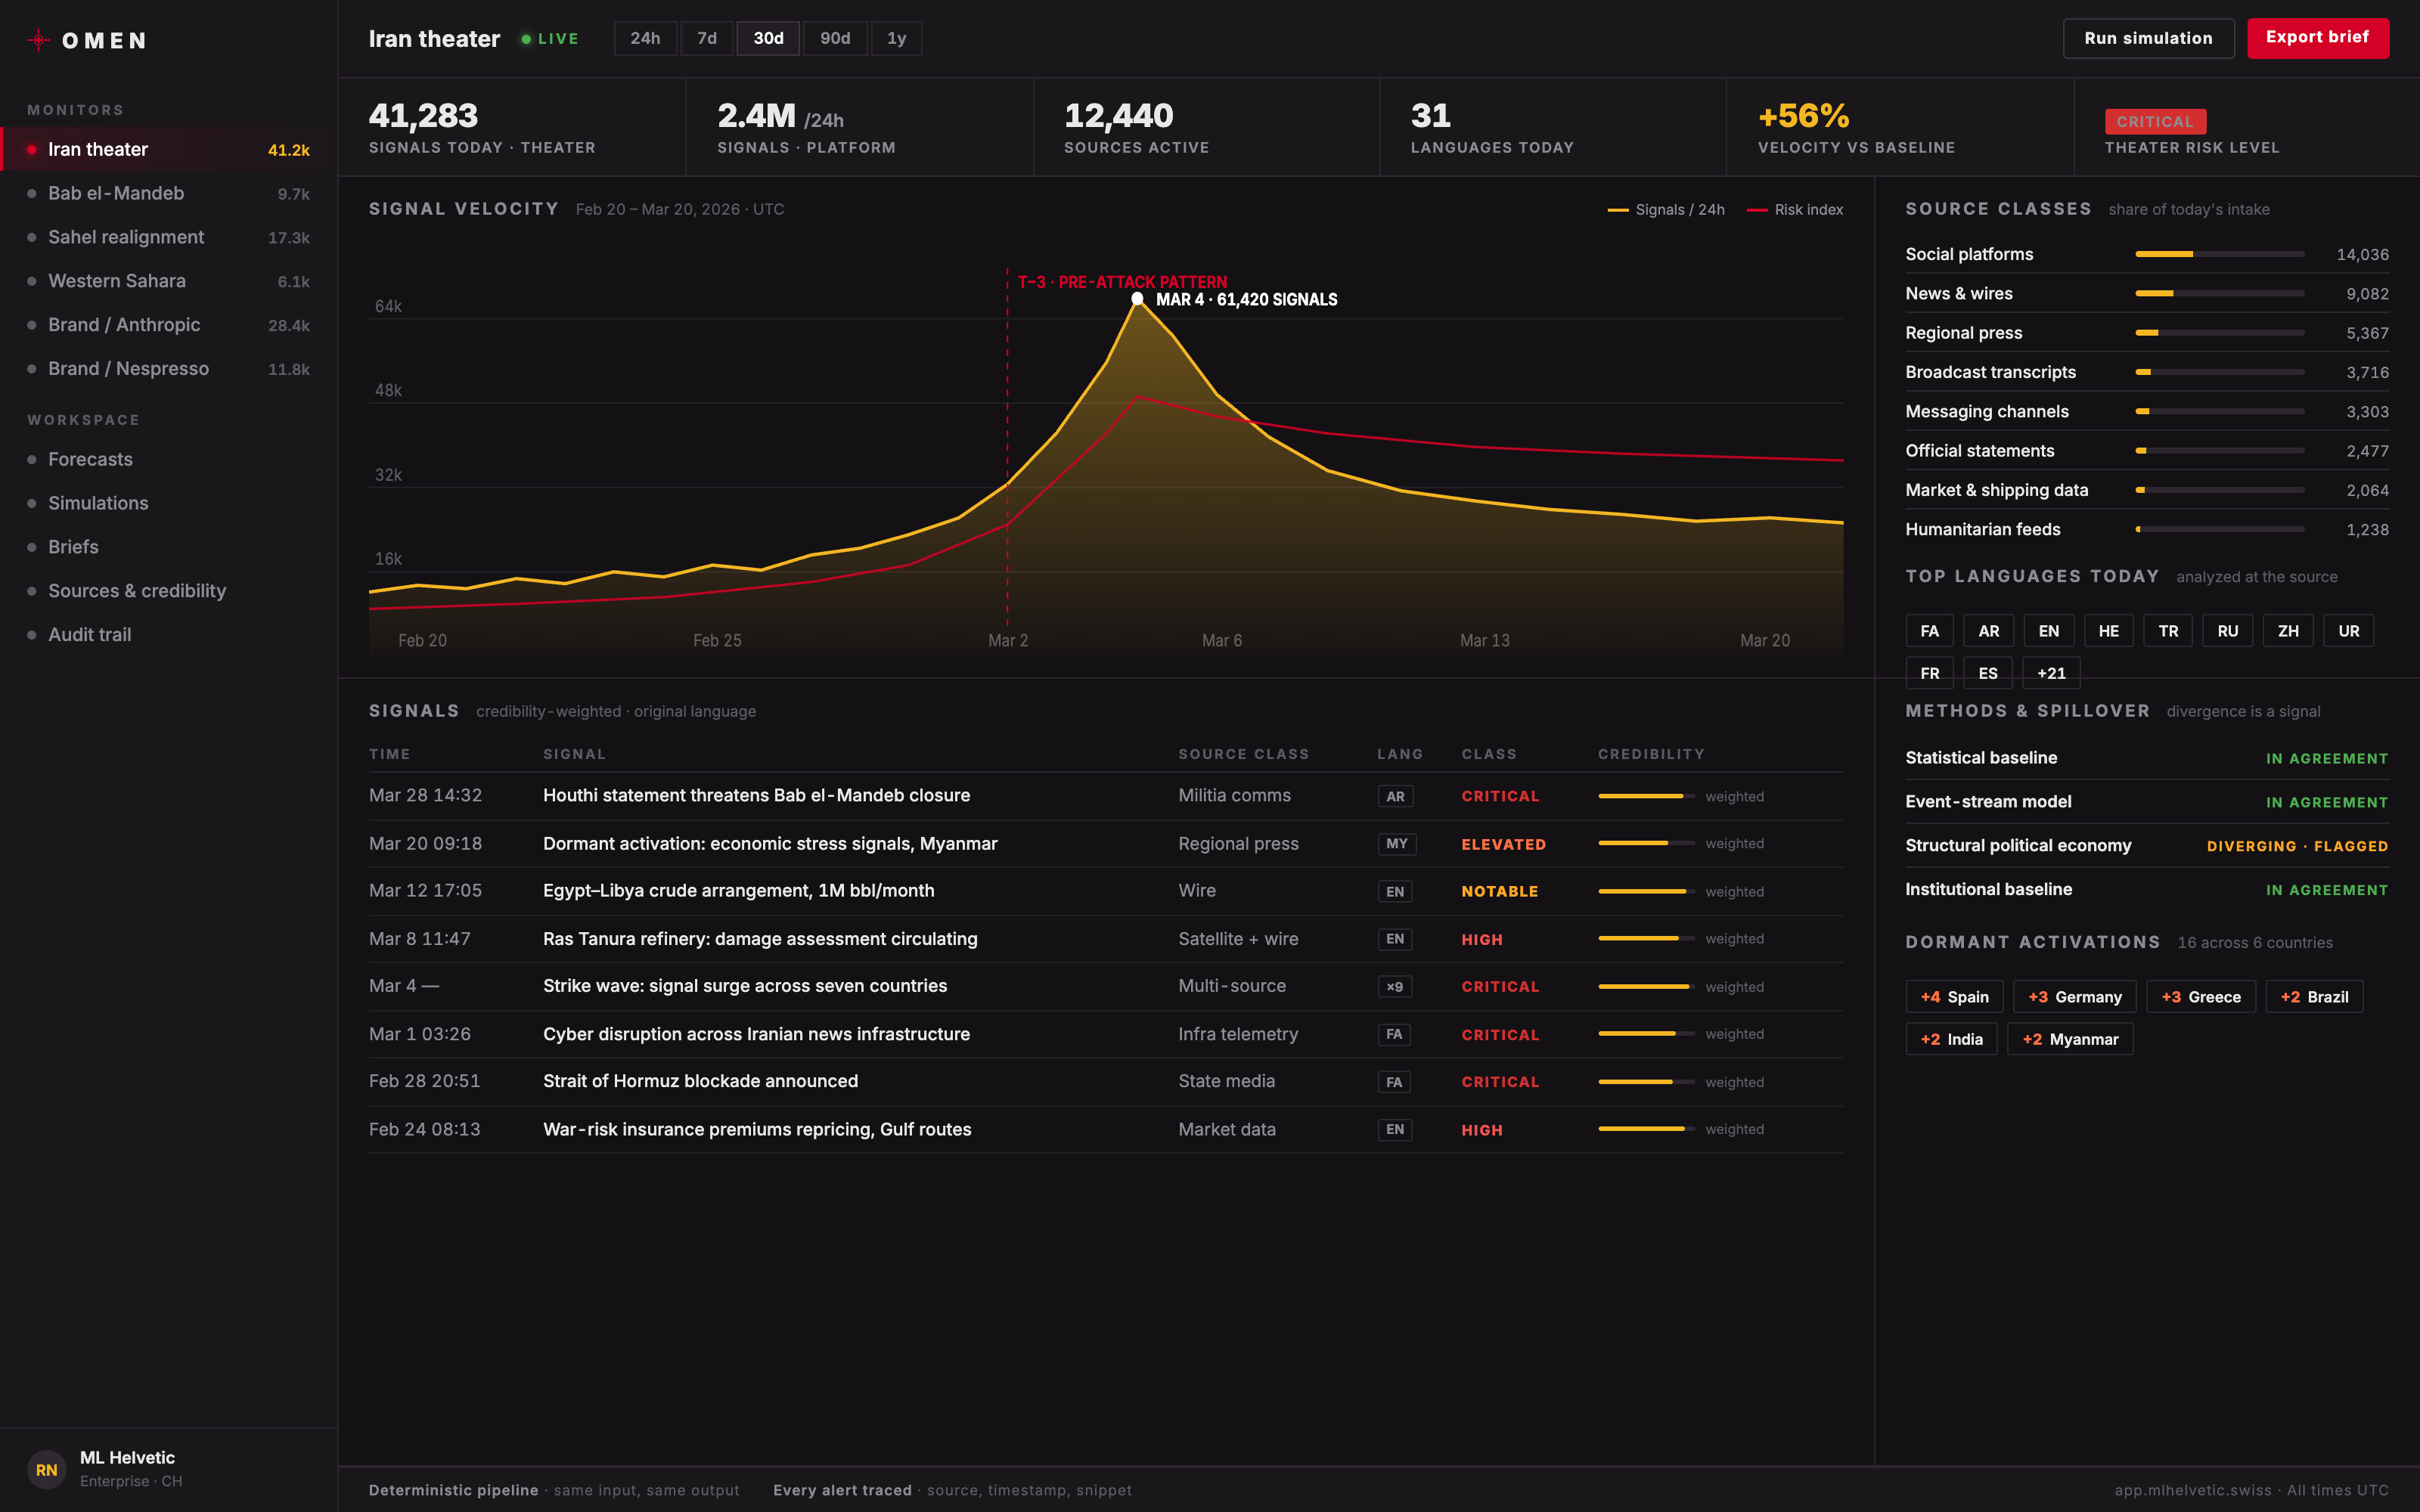Open Houthi statement Bab el-Mandeb signal row
Screen dimensions: 2420x1512
[x=1106, y=796]
